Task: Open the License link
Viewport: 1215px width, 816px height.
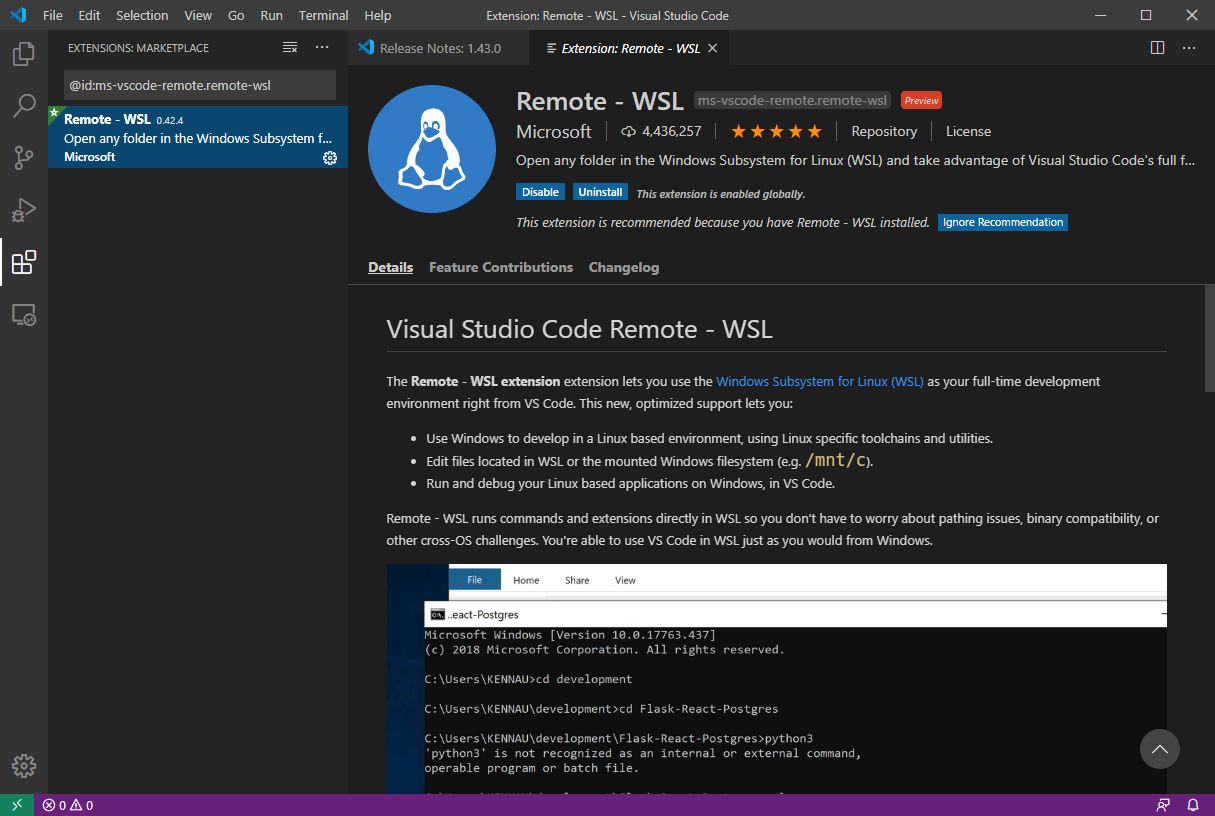Action: click(968, 131)
